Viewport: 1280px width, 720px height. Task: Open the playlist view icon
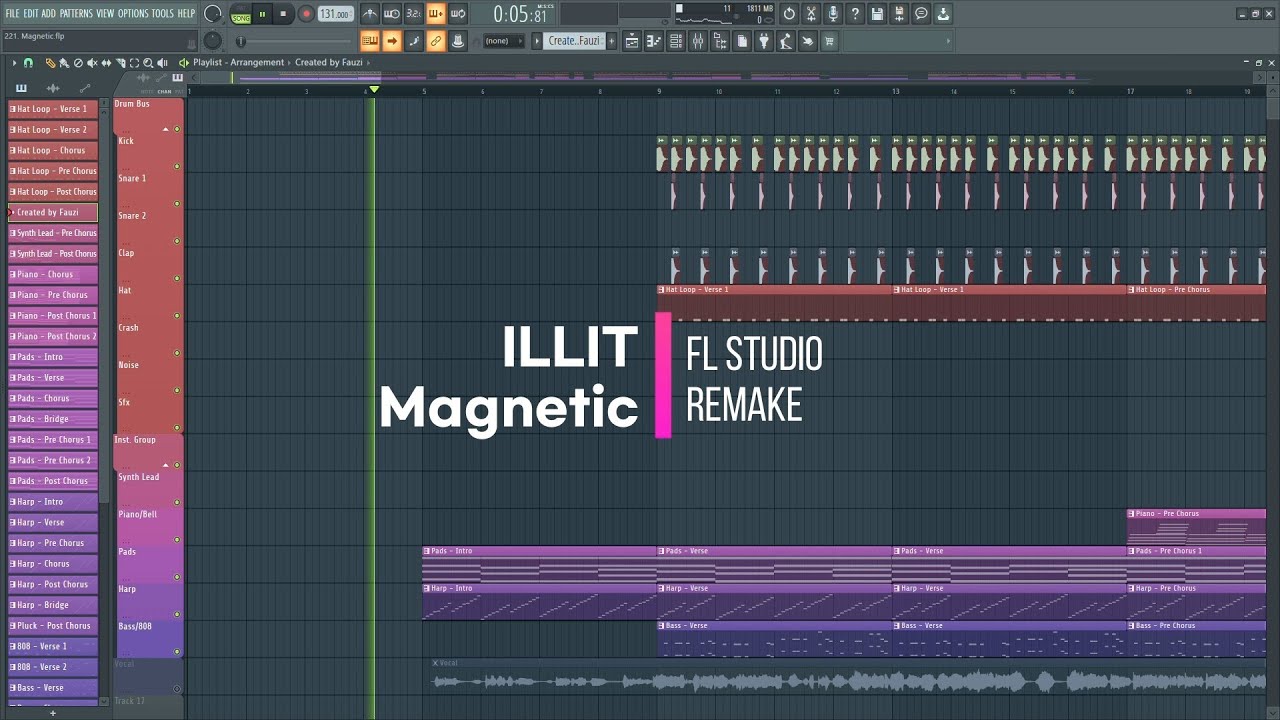pyautogui.click(x=632, y=41)
